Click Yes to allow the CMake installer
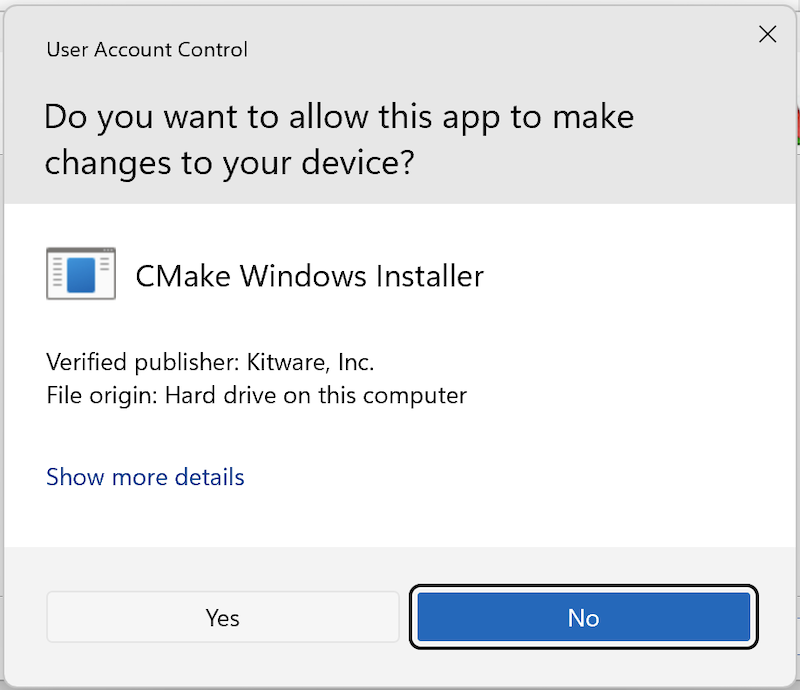 point(222,617)
